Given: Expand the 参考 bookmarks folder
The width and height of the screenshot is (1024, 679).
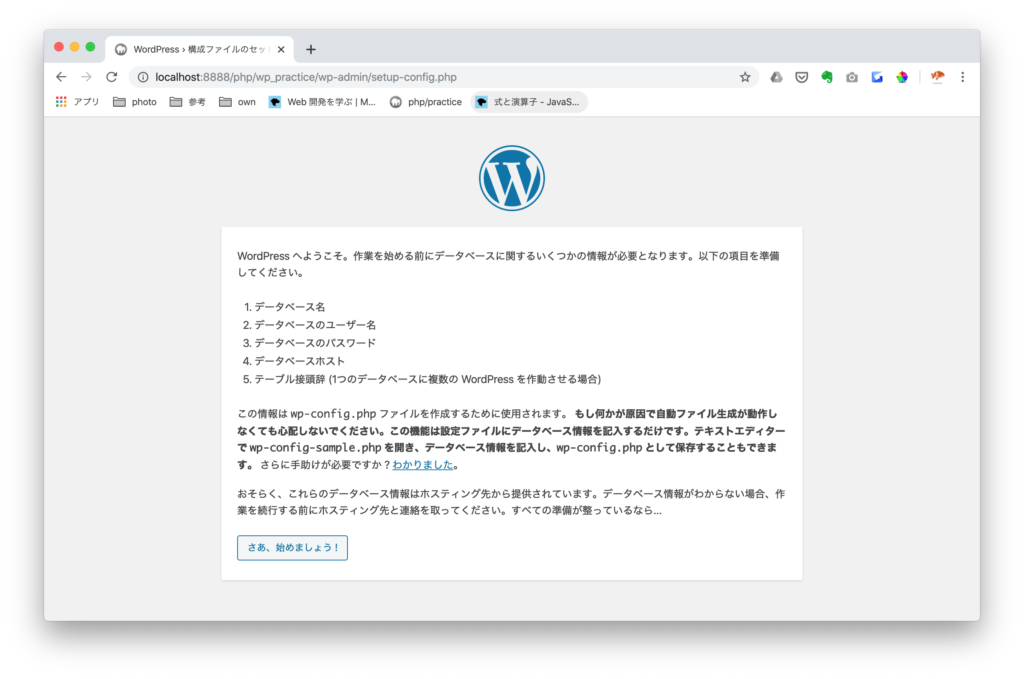Looking at the screenshot, I should tap(187, 102).
